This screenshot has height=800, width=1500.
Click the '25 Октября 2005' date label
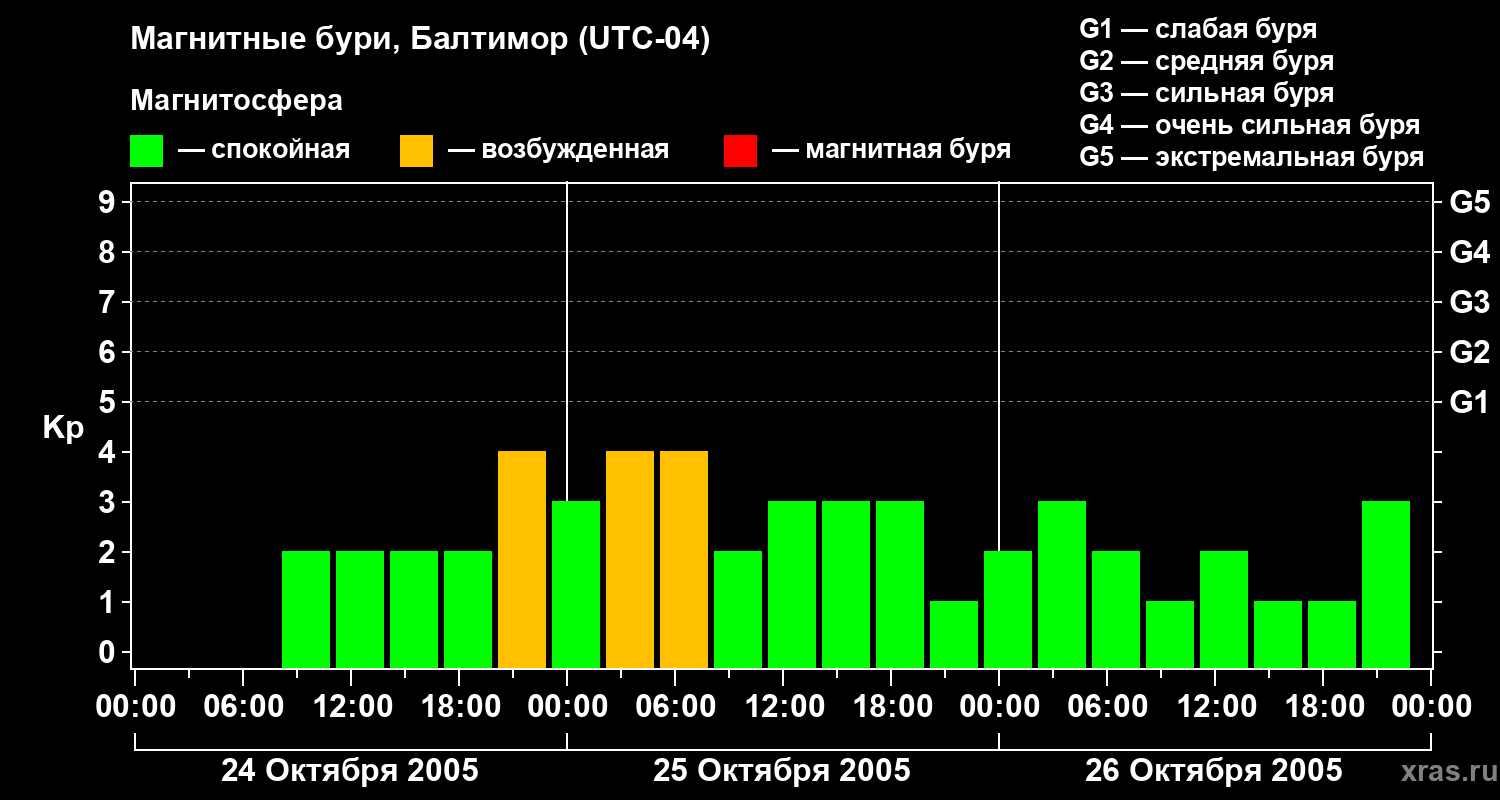782,771
